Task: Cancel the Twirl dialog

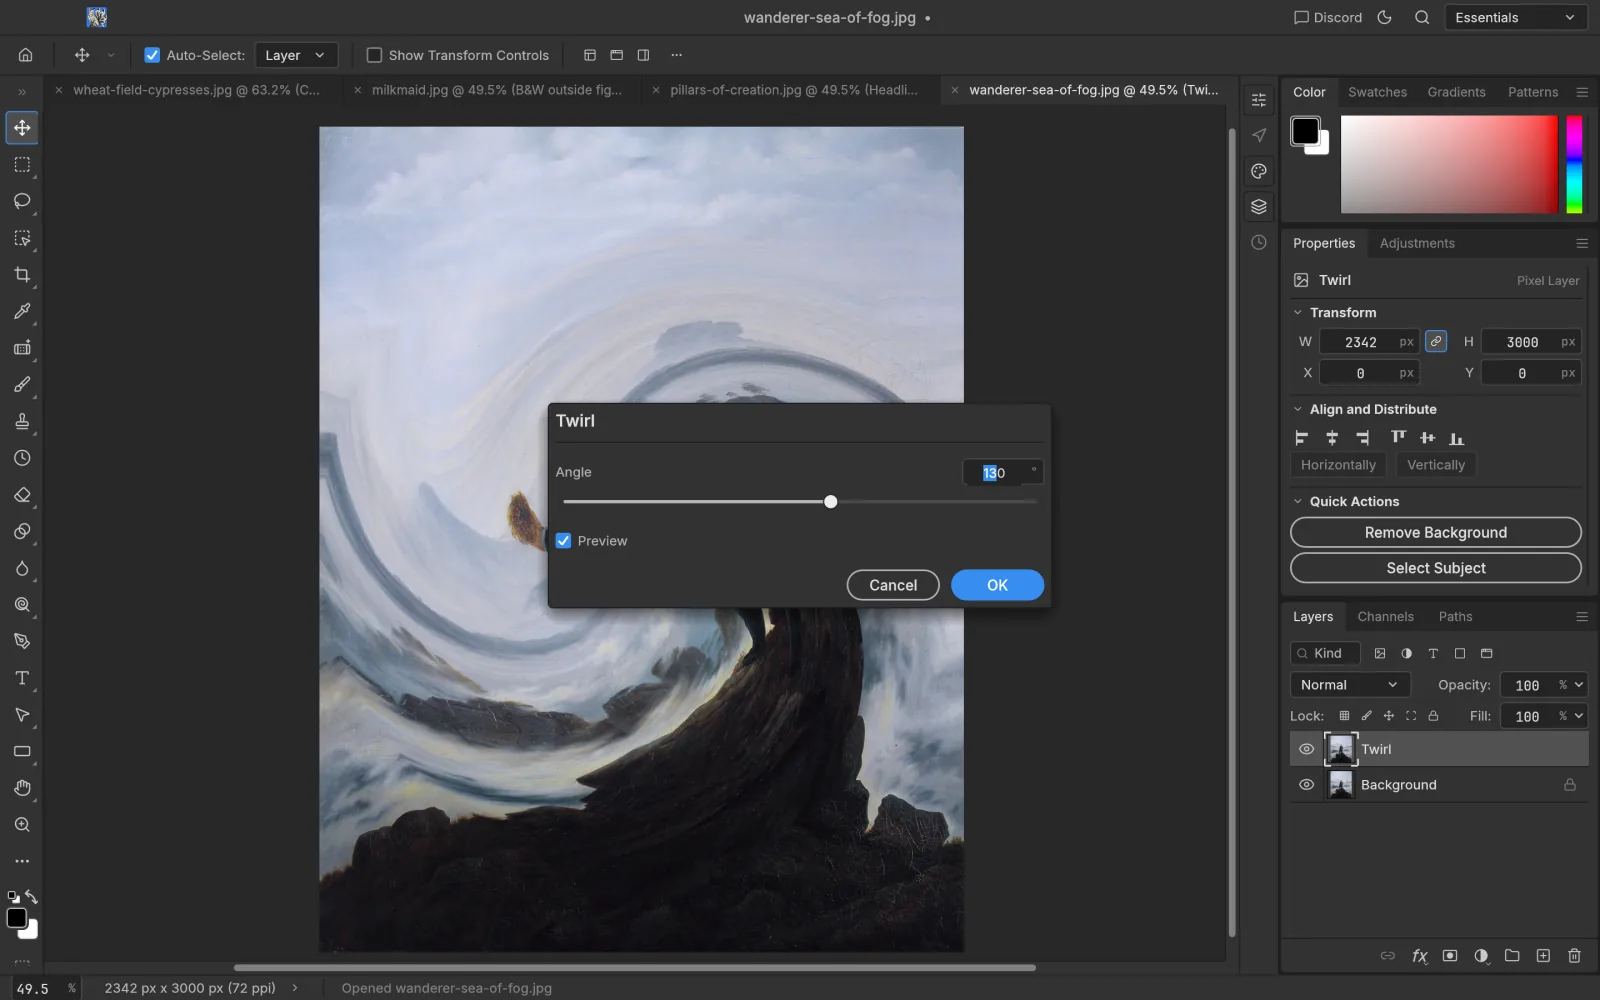Action: (x=893, y=585)
